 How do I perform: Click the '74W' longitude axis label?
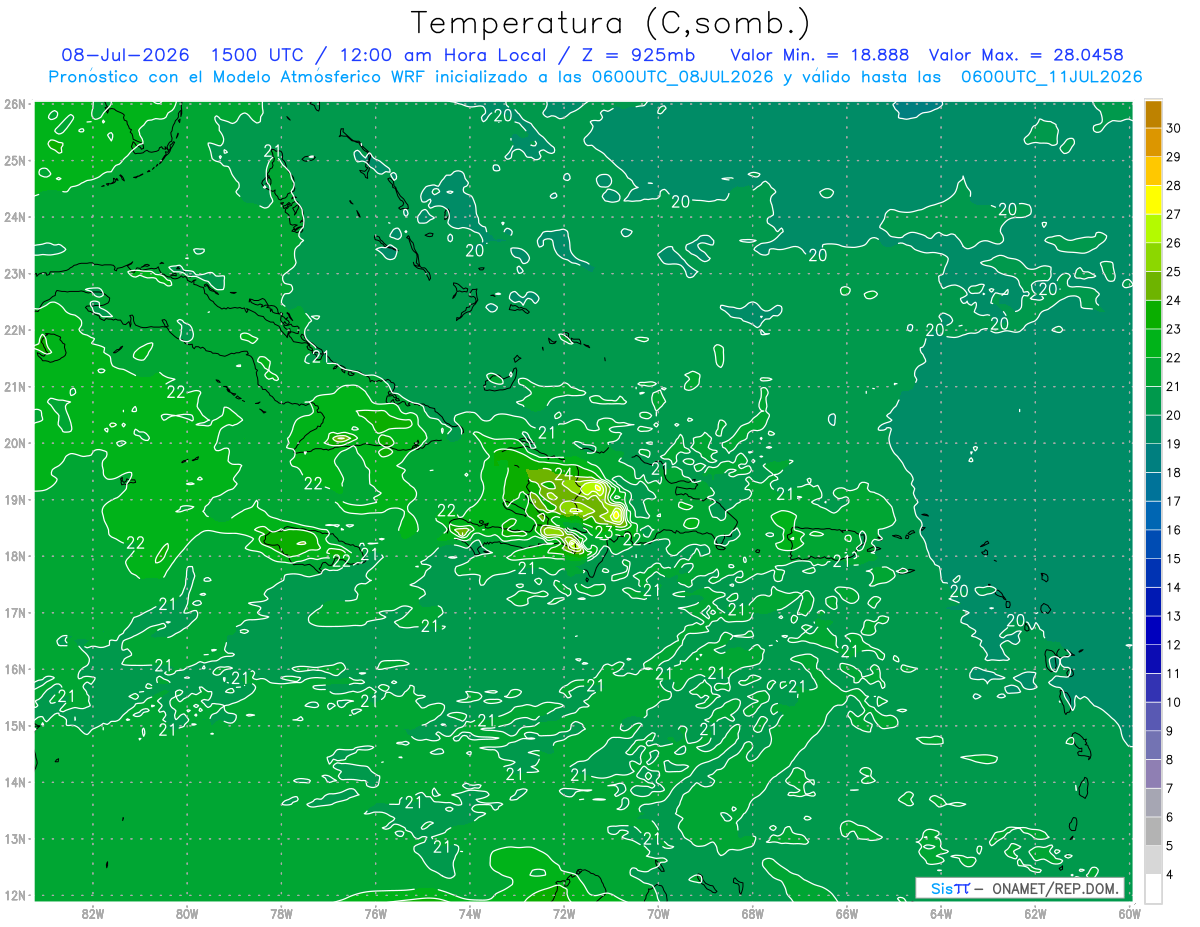click(x=469, y=912)
